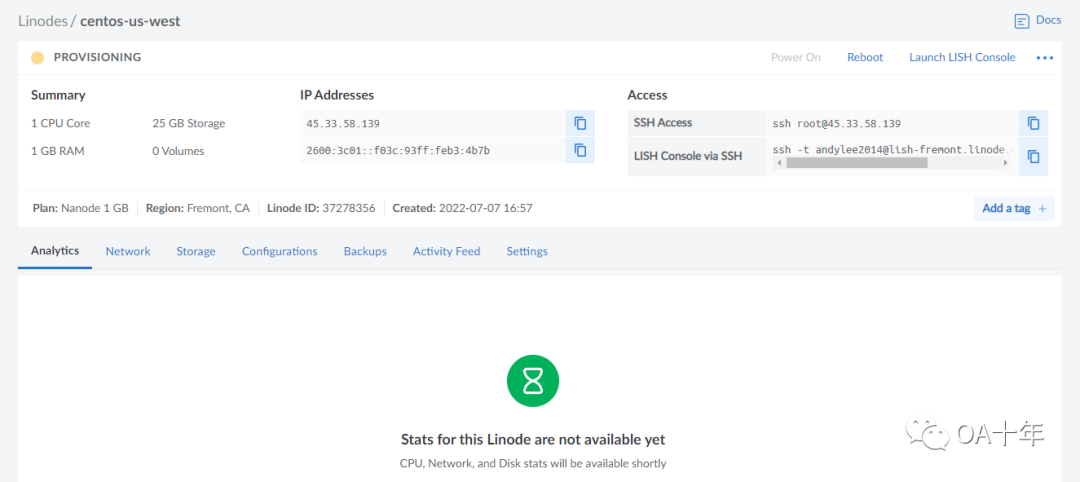Screen dimensions: 1080x482
Task: Open the three-dot more actions menu
Action: [x=1045, y=58]
